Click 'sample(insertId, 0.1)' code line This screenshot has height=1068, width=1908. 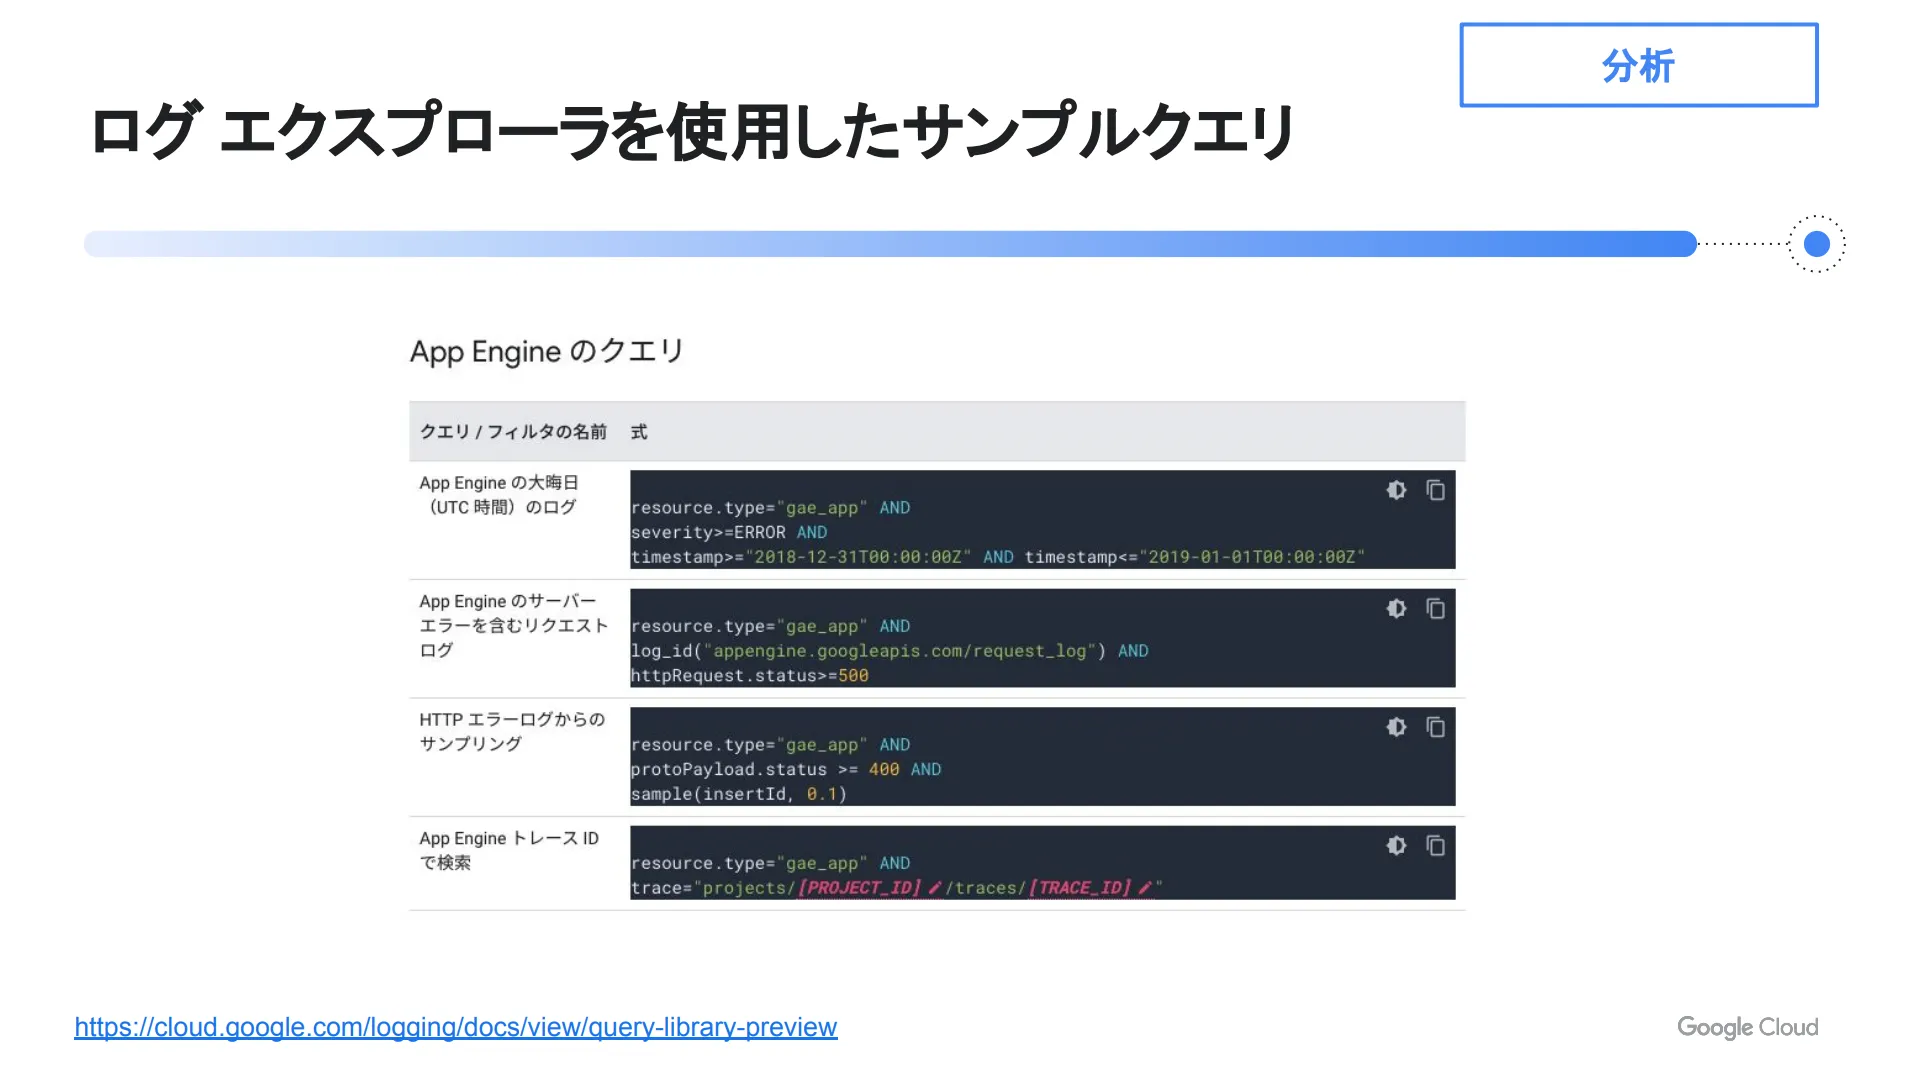click(739, 794)
